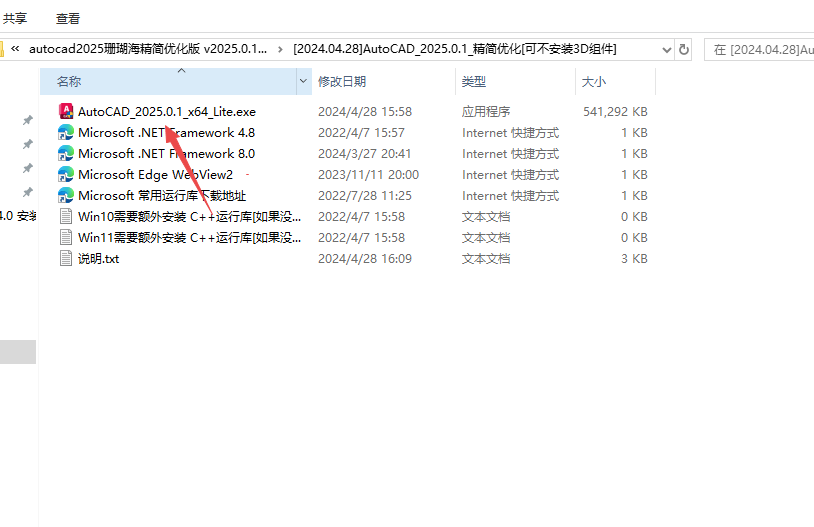Image resolution: width=814 pixels, height=527 pixels.
Task: Click the folder icon in the address bar
Action: (x=3, y=48)
